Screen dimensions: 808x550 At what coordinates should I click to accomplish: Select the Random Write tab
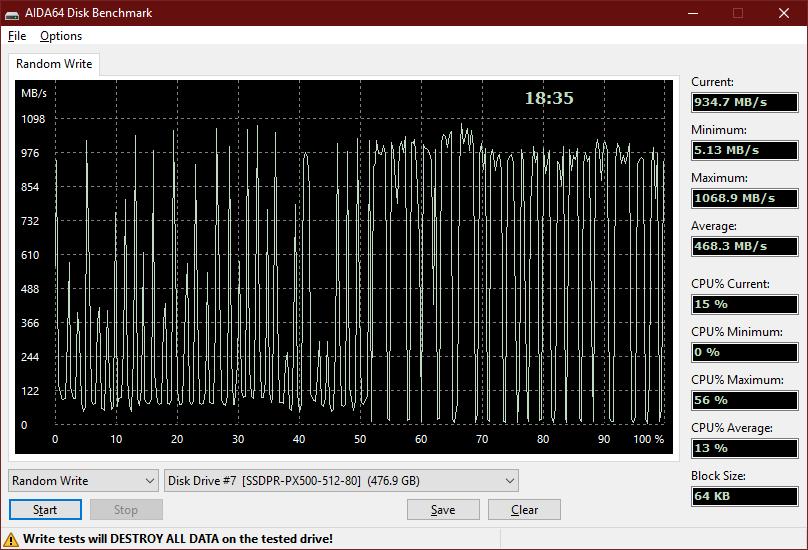click(x=54, y=64)
